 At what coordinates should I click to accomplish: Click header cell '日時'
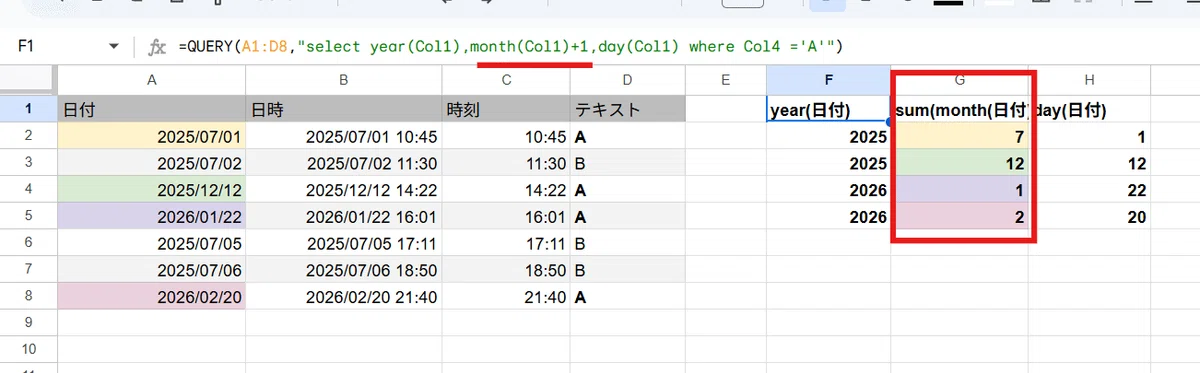click(x=343, y=109)
